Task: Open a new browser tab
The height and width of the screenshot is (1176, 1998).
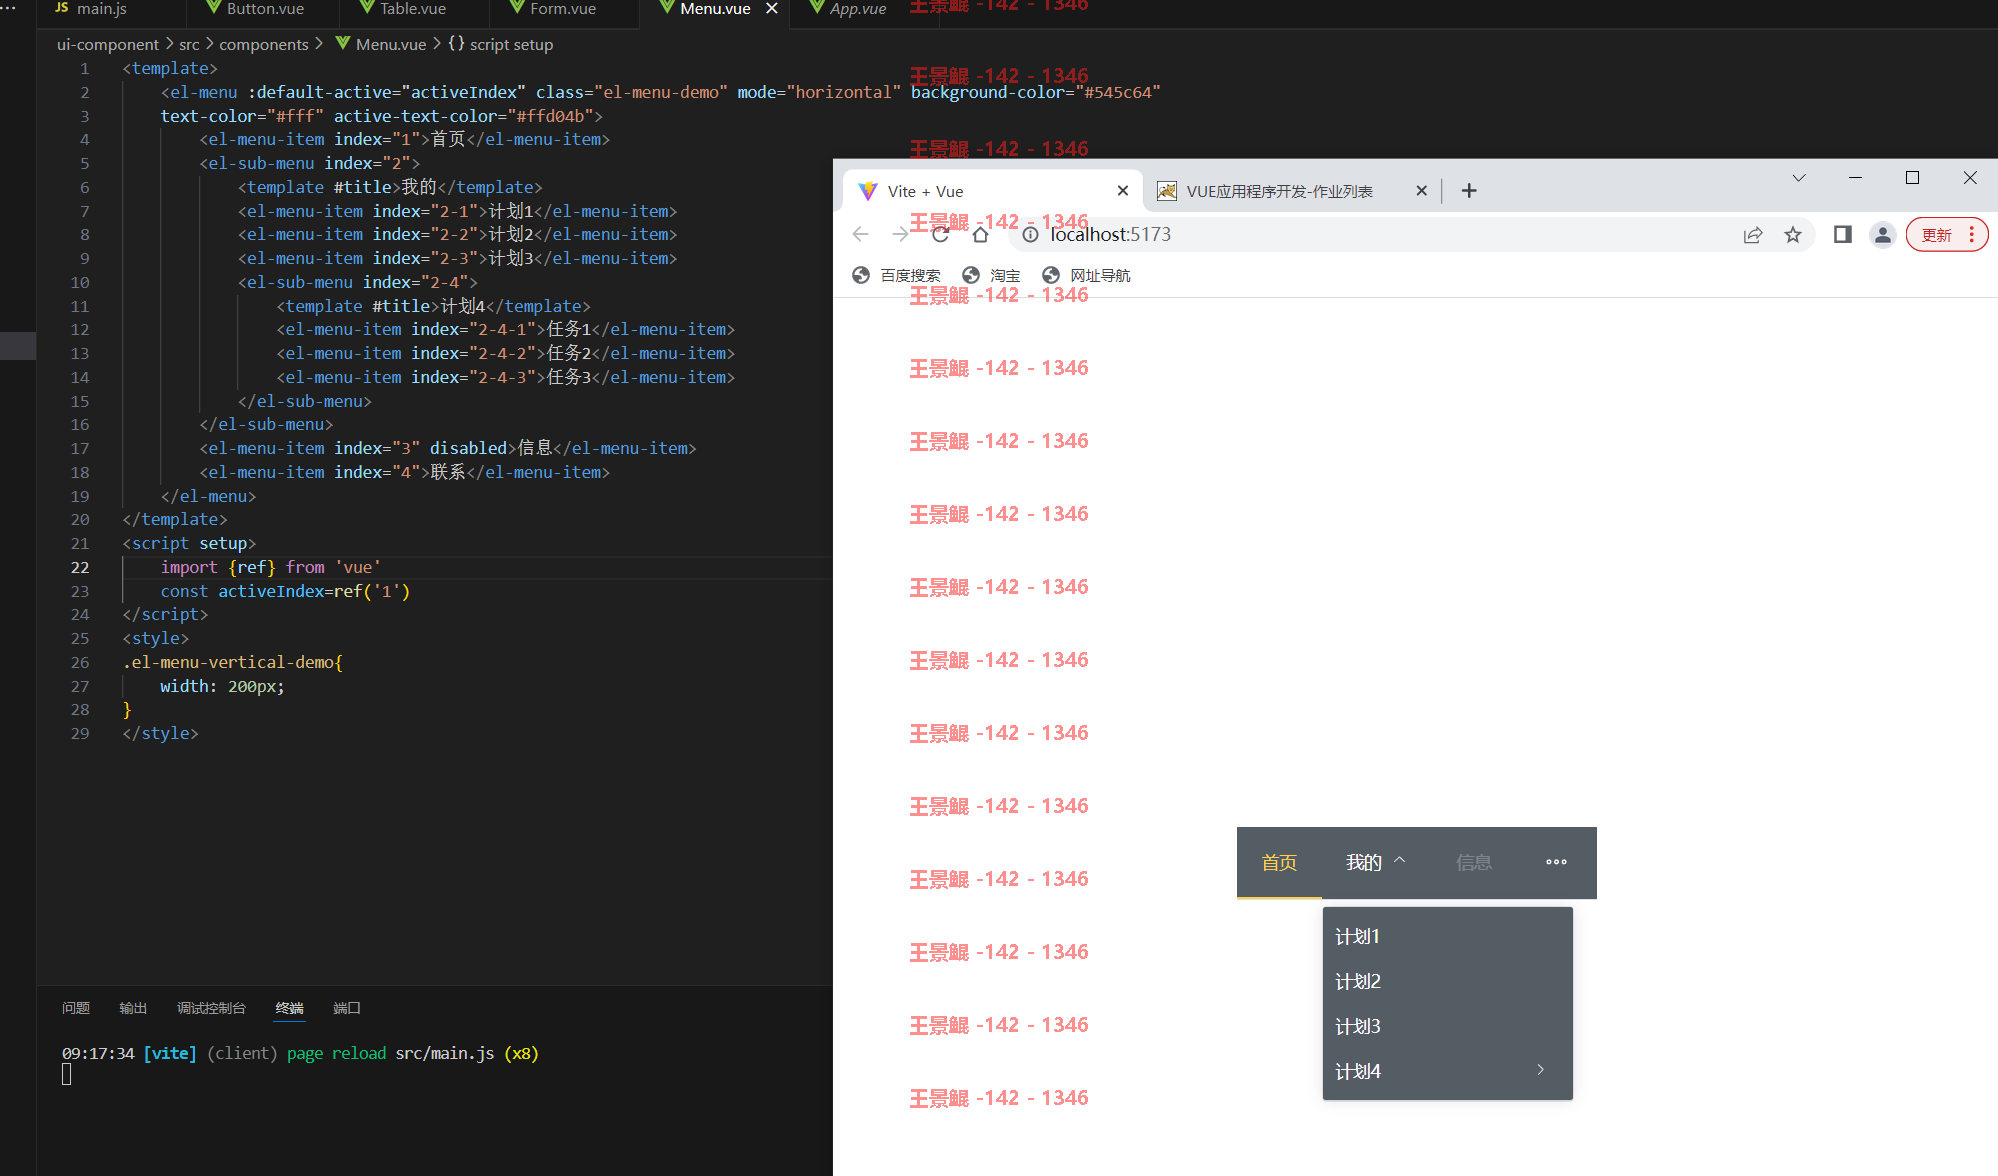Action: click(x=1469, y=191)
